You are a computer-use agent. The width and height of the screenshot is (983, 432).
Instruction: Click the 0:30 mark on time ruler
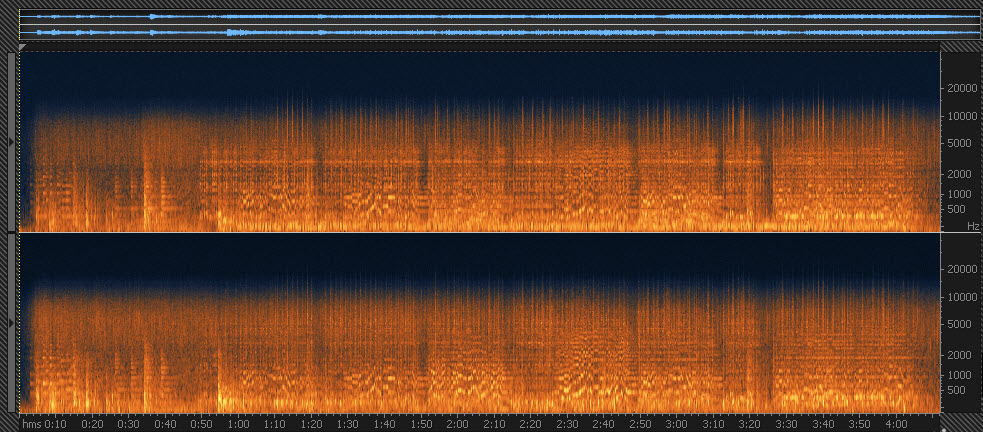pyautogui.click(x=129, y=424)
